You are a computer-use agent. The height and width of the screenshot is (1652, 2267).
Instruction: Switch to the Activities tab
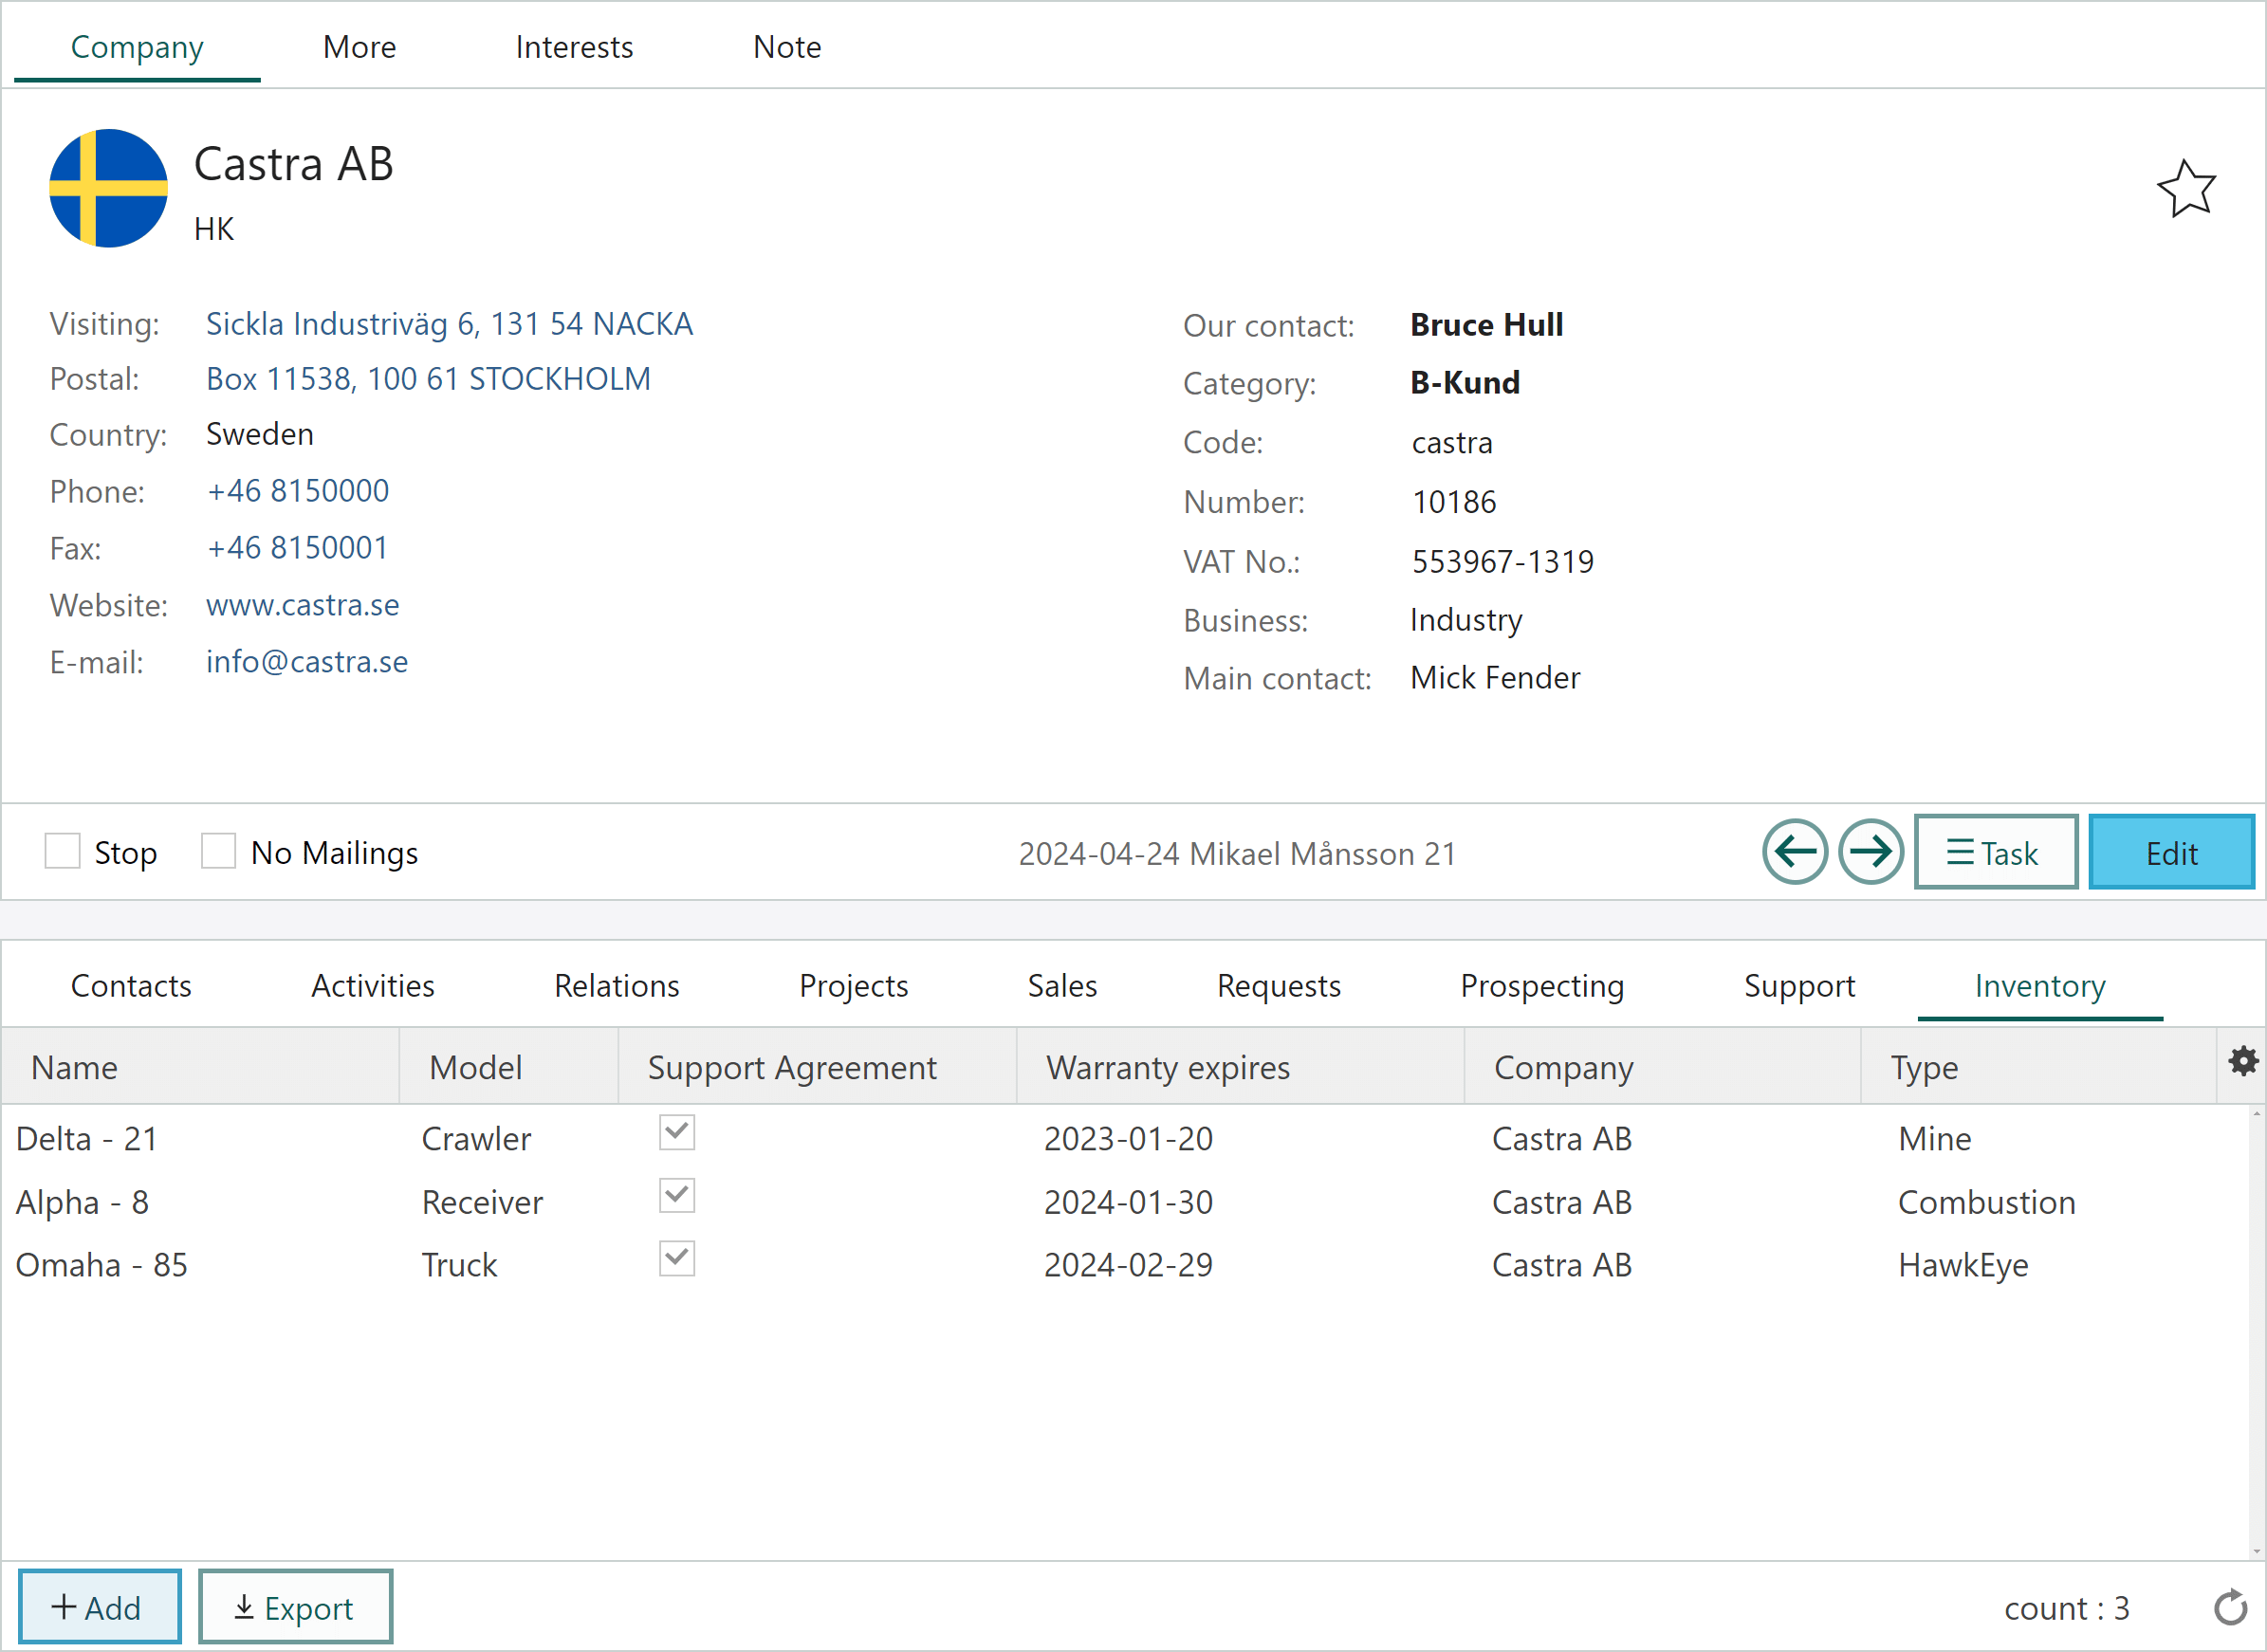click(x=372, y=983)
